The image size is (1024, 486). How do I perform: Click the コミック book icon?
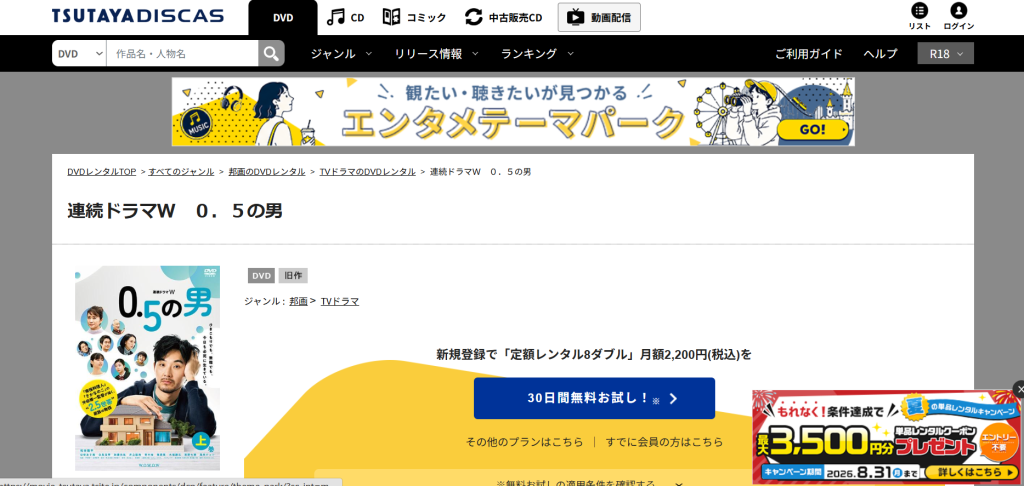(391, 18)
